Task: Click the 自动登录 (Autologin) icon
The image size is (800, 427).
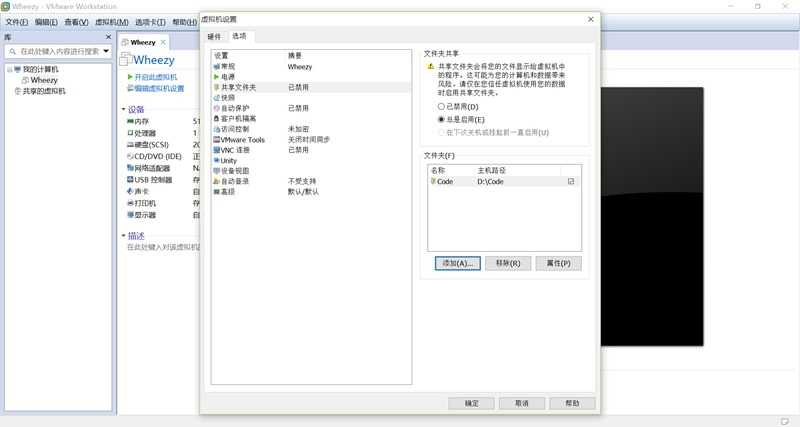Action: pos(217,181)
